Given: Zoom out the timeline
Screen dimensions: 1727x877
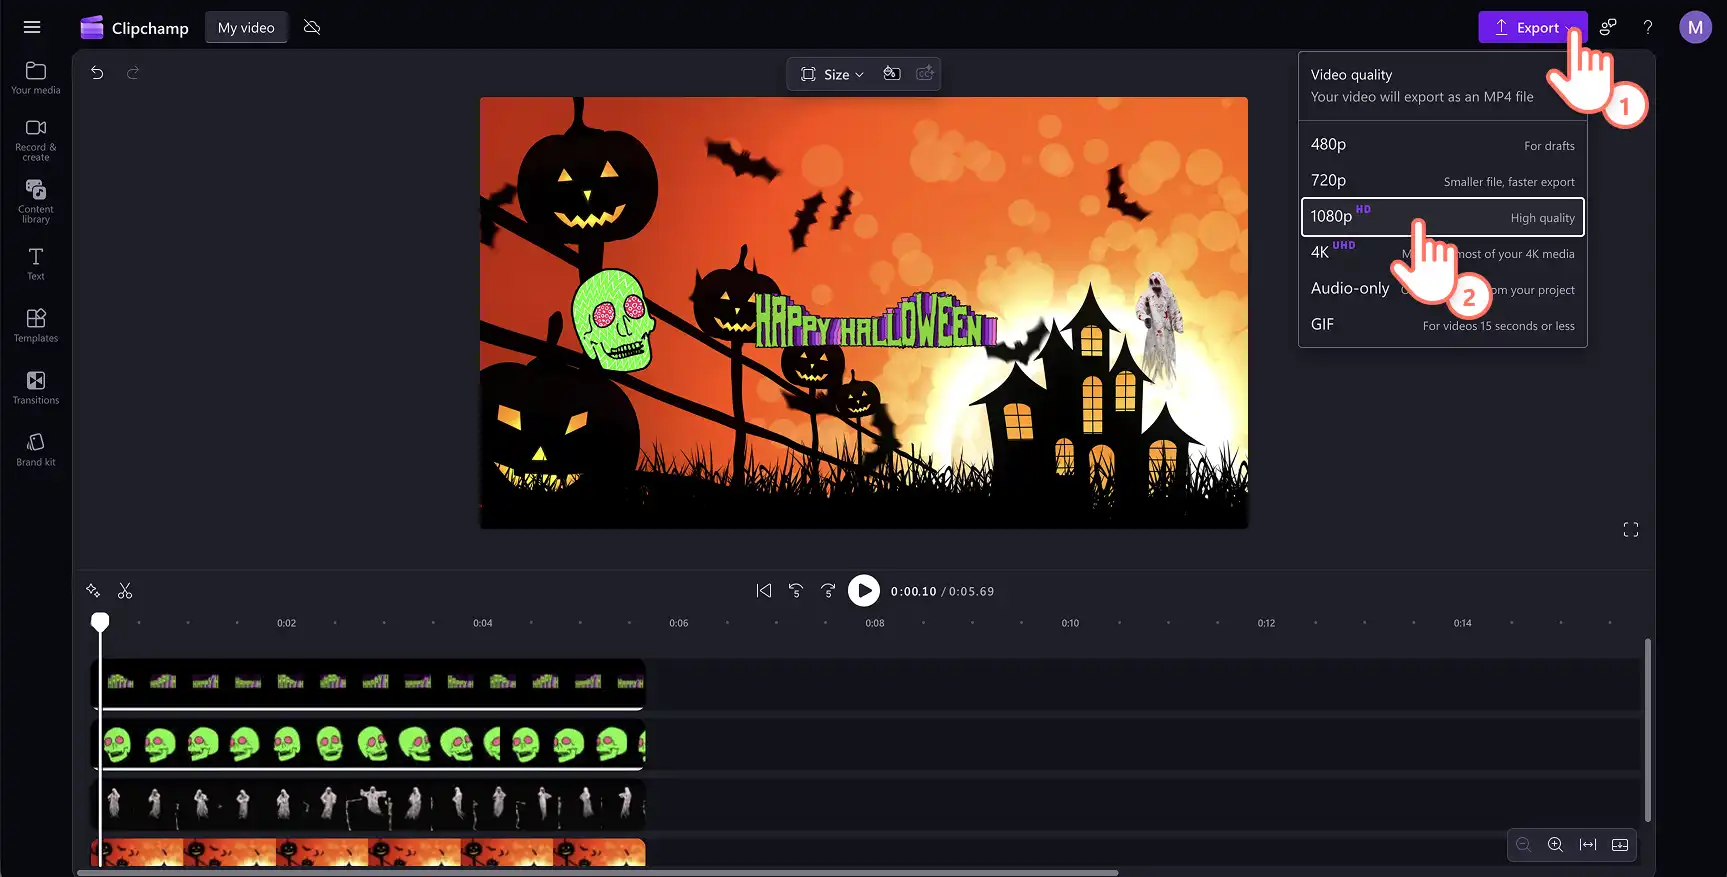Looking at the screenshot, I should pos(1524,845).
